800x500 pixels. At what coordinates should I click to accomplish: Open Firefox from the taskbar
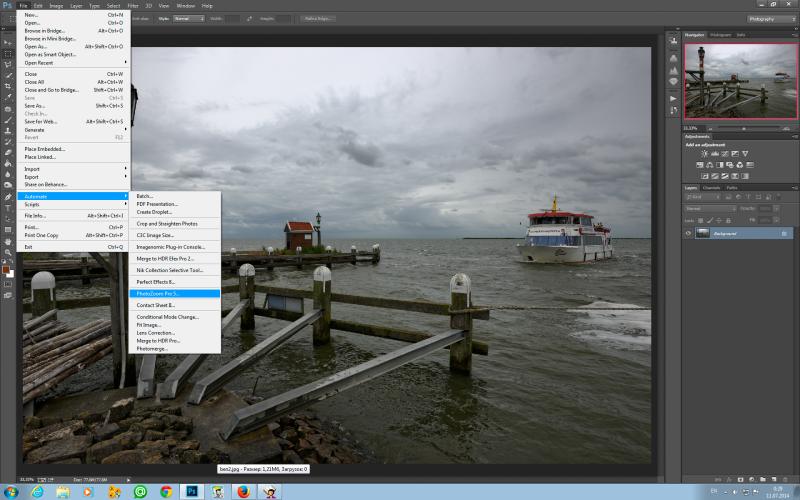[244, 491]
